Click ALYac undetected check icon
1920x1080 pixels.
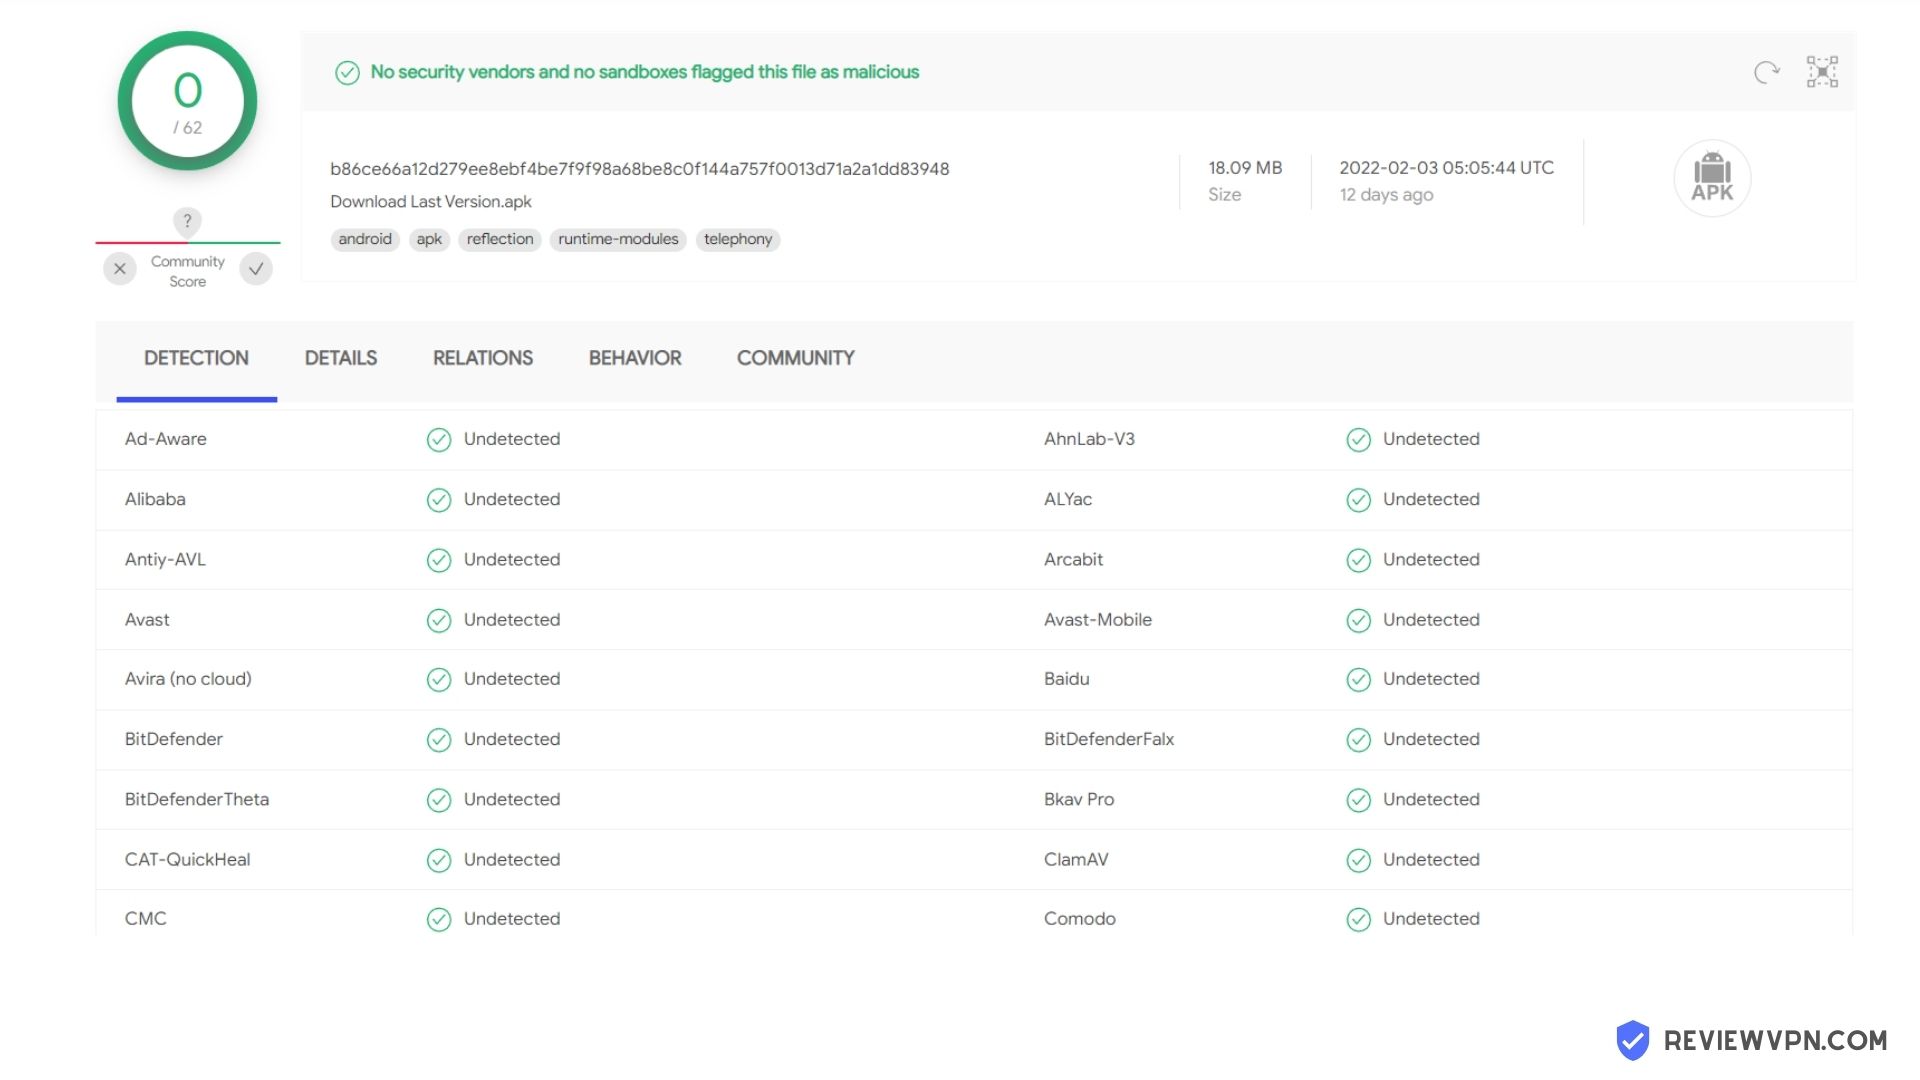(1358, 500)
